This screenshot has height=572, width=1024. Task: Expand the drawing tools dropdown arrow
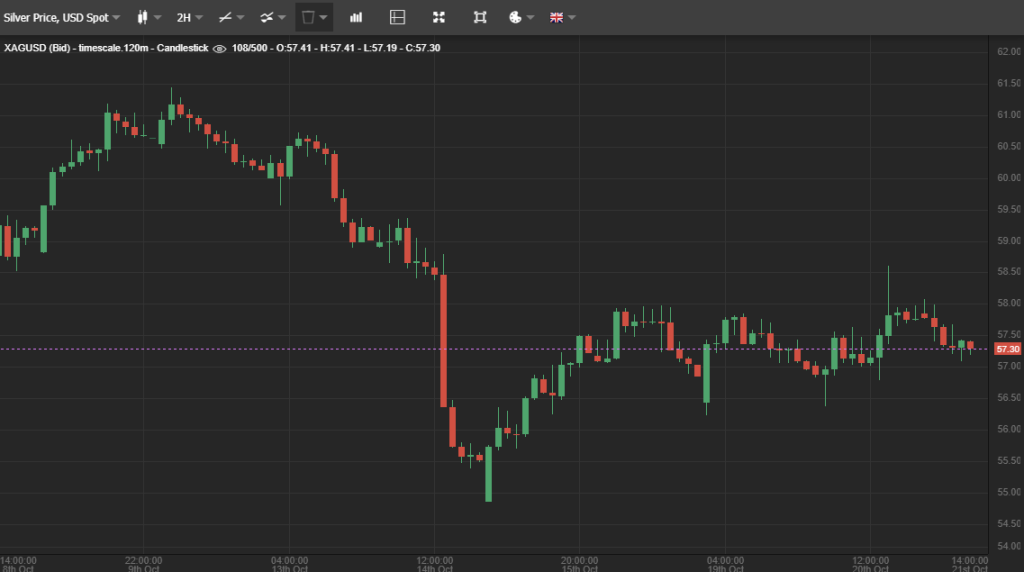[240, 18]
